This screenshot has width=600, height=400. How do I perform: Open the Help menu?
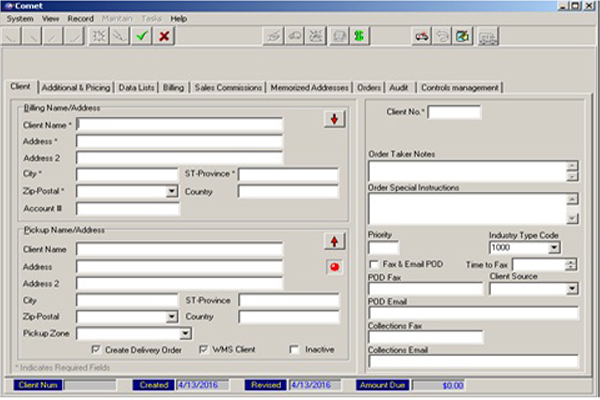pyautogui.click(x=179, y=19)
